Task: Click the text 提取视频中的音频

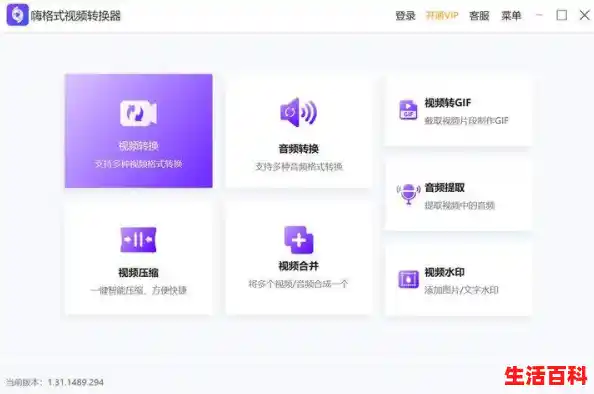Action: tap(460, 205)
